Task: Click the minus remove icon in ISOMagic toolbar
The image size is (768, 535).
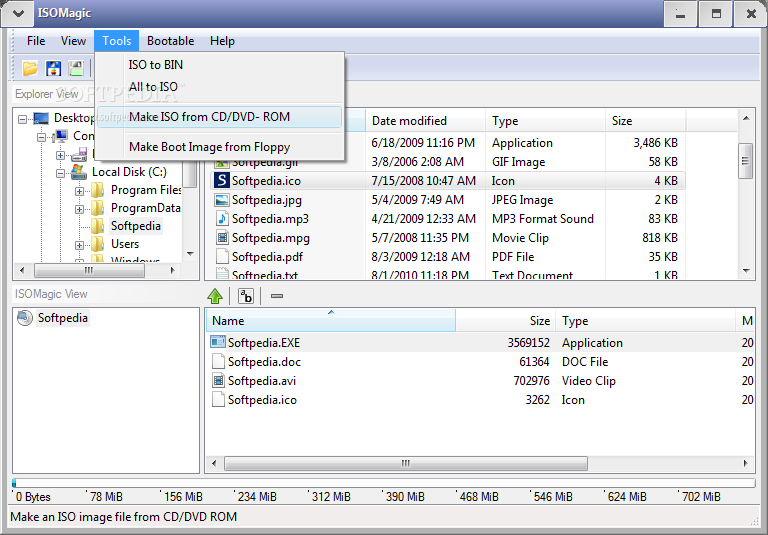Action: click(277, 296)
